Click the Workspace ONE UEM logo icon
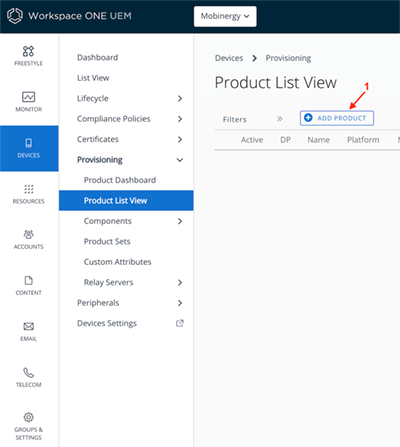Viewport: 400px width, 447px height. (x=15, y=16)
